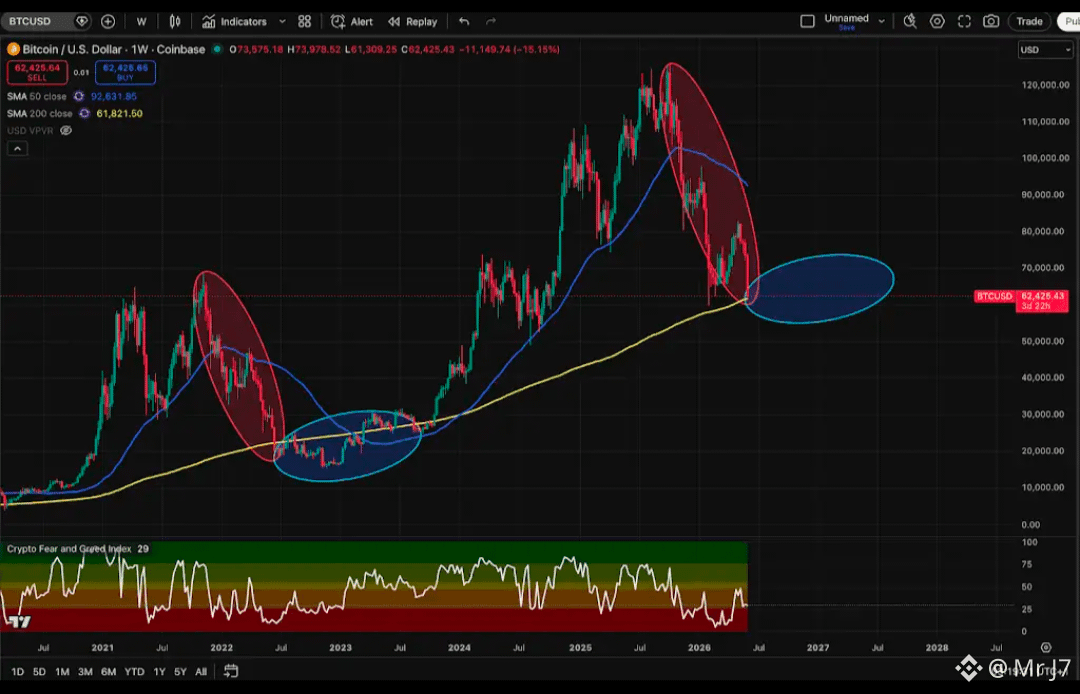Start bar Replay mode
Screen dimensions: 1080x694
click(413, 21)
